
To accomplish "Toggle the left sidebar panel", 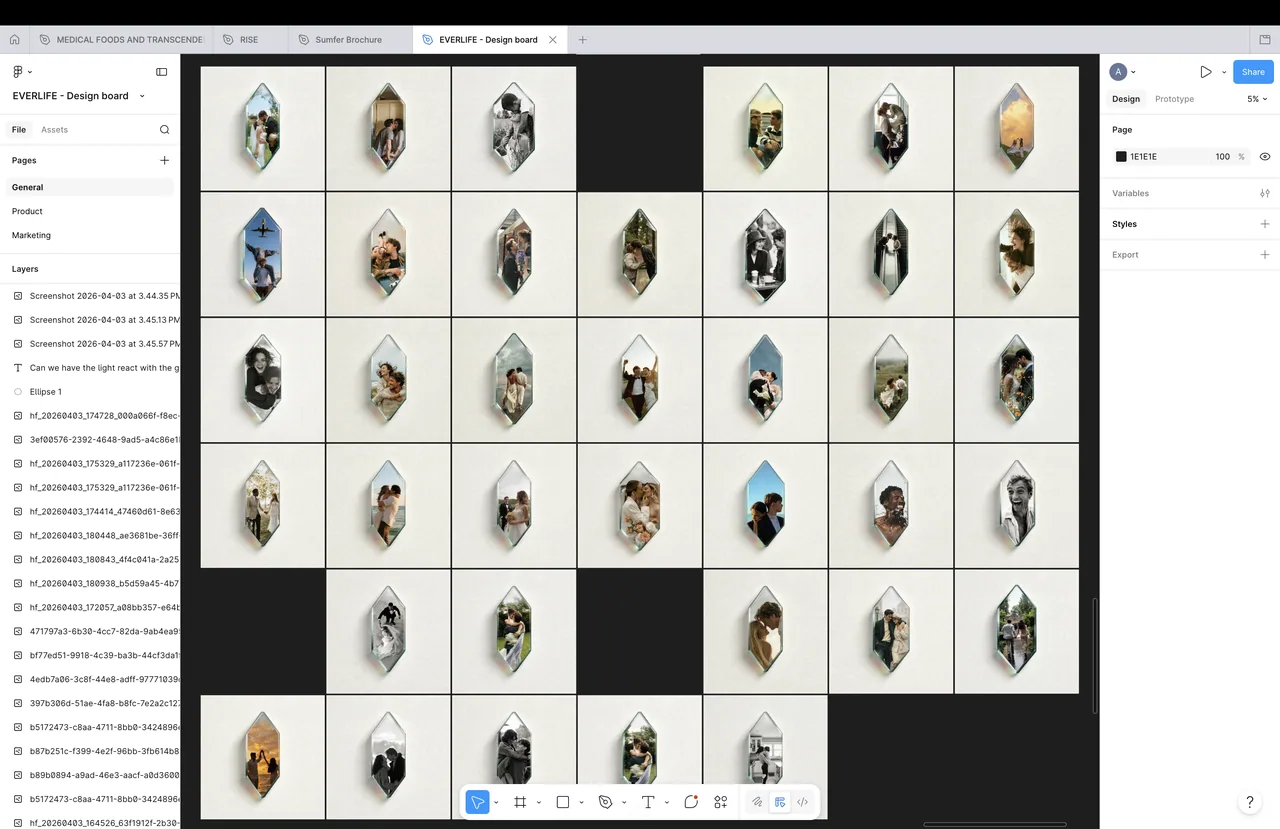I will pos(162,72).
